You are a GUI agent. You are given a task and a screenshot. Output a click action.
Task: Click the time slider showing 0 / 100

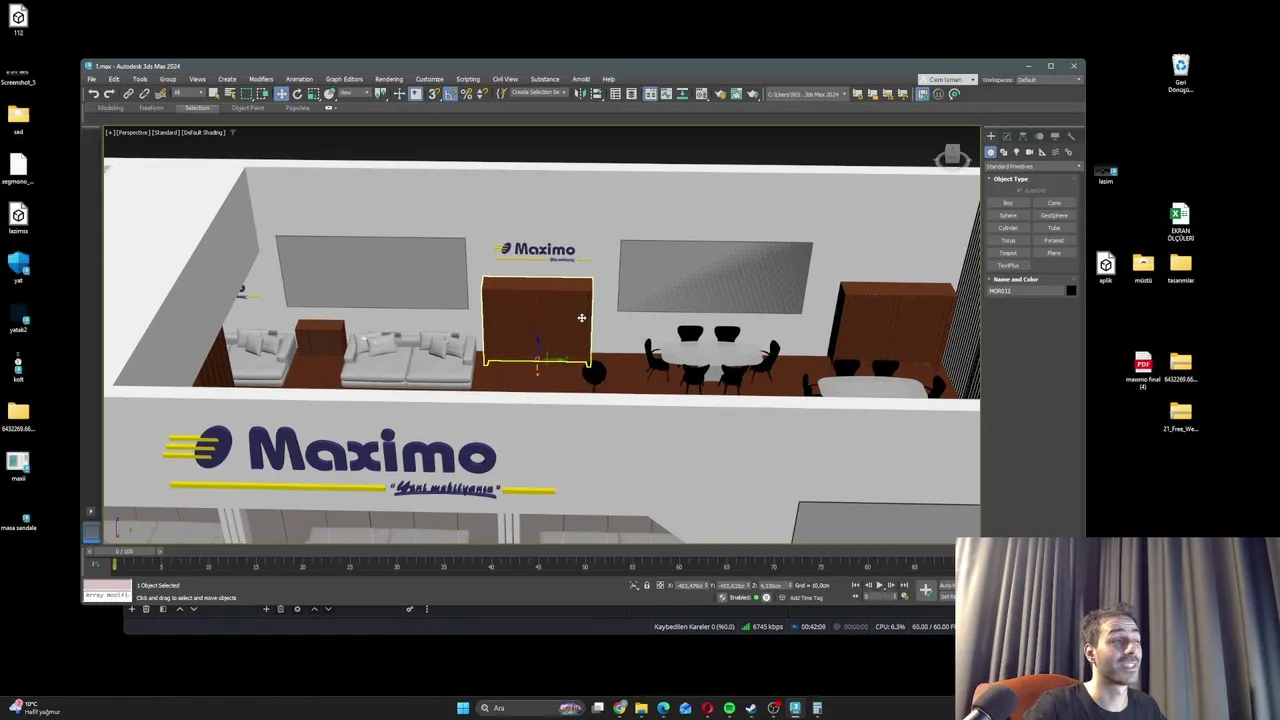click(124, 552)
